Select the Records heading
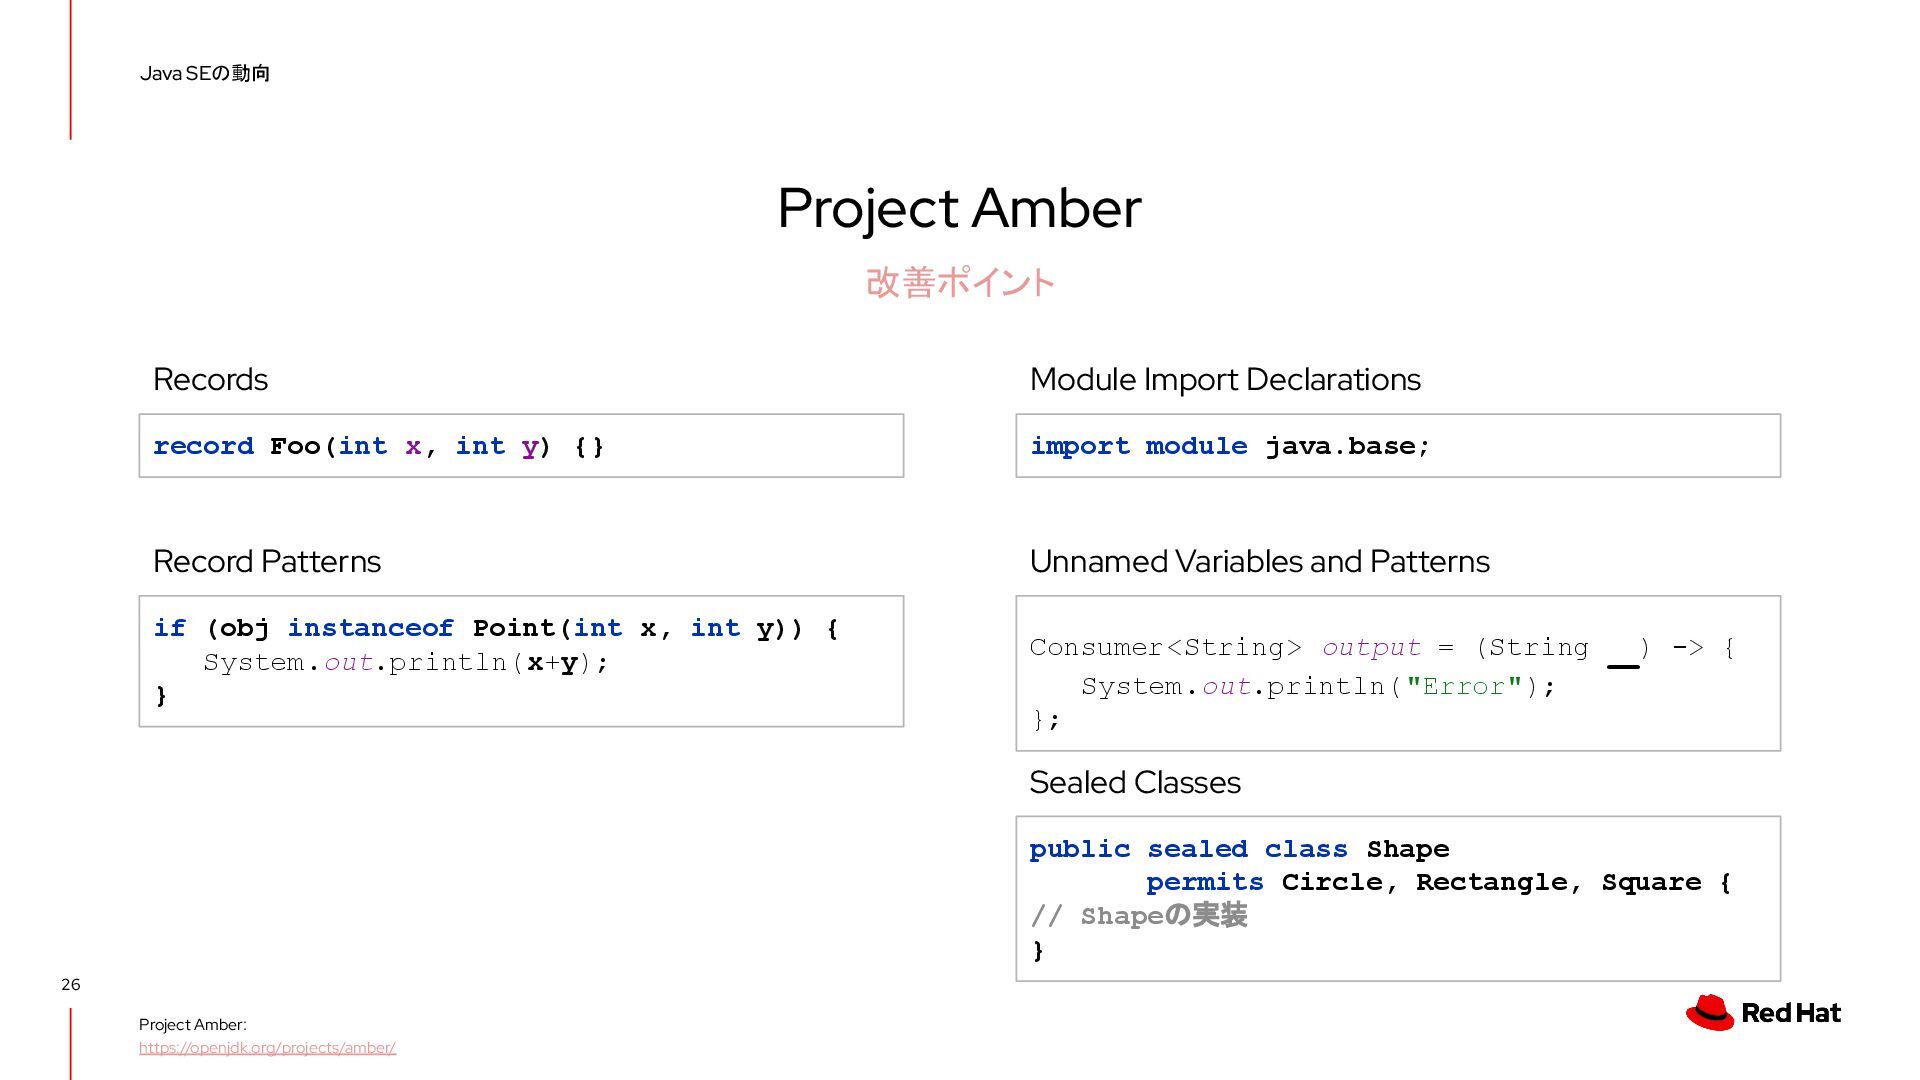 coord(210,380)
